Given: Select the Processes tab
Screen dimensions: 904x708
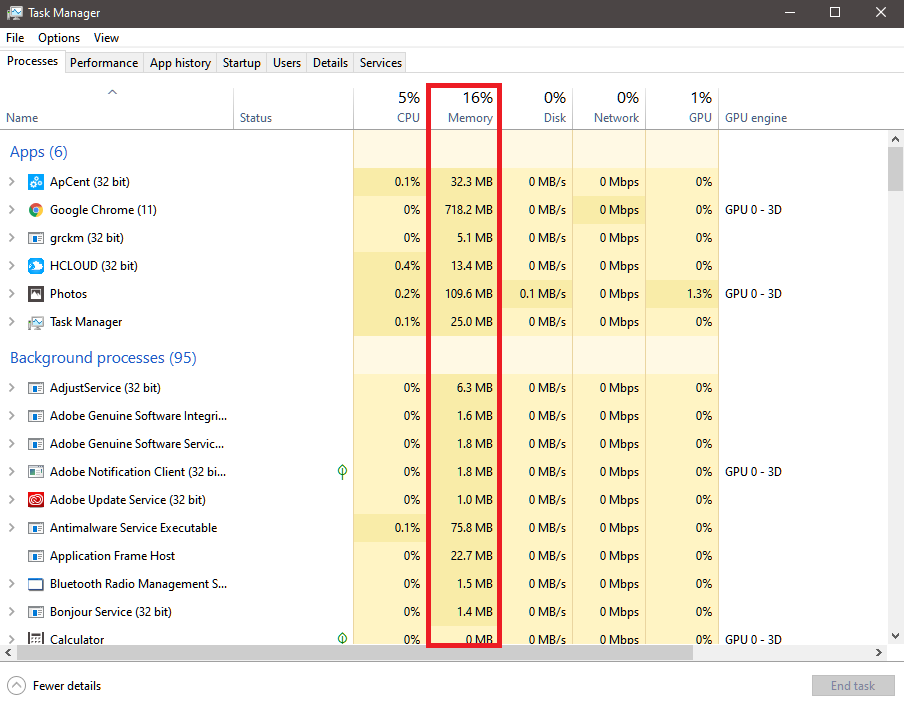Looking at the screenshot, I should (32, 61).
